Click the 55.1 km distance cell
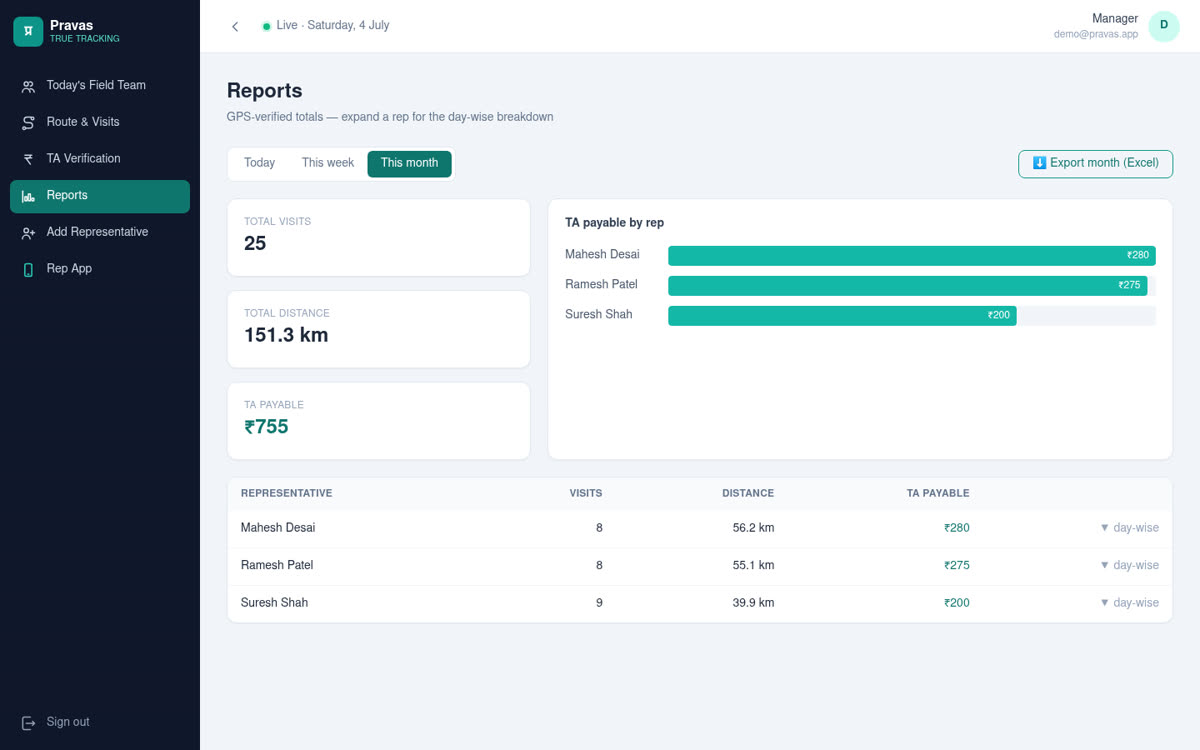The width and height of the screenshot is (1200, 750). [x=753, y=565]
